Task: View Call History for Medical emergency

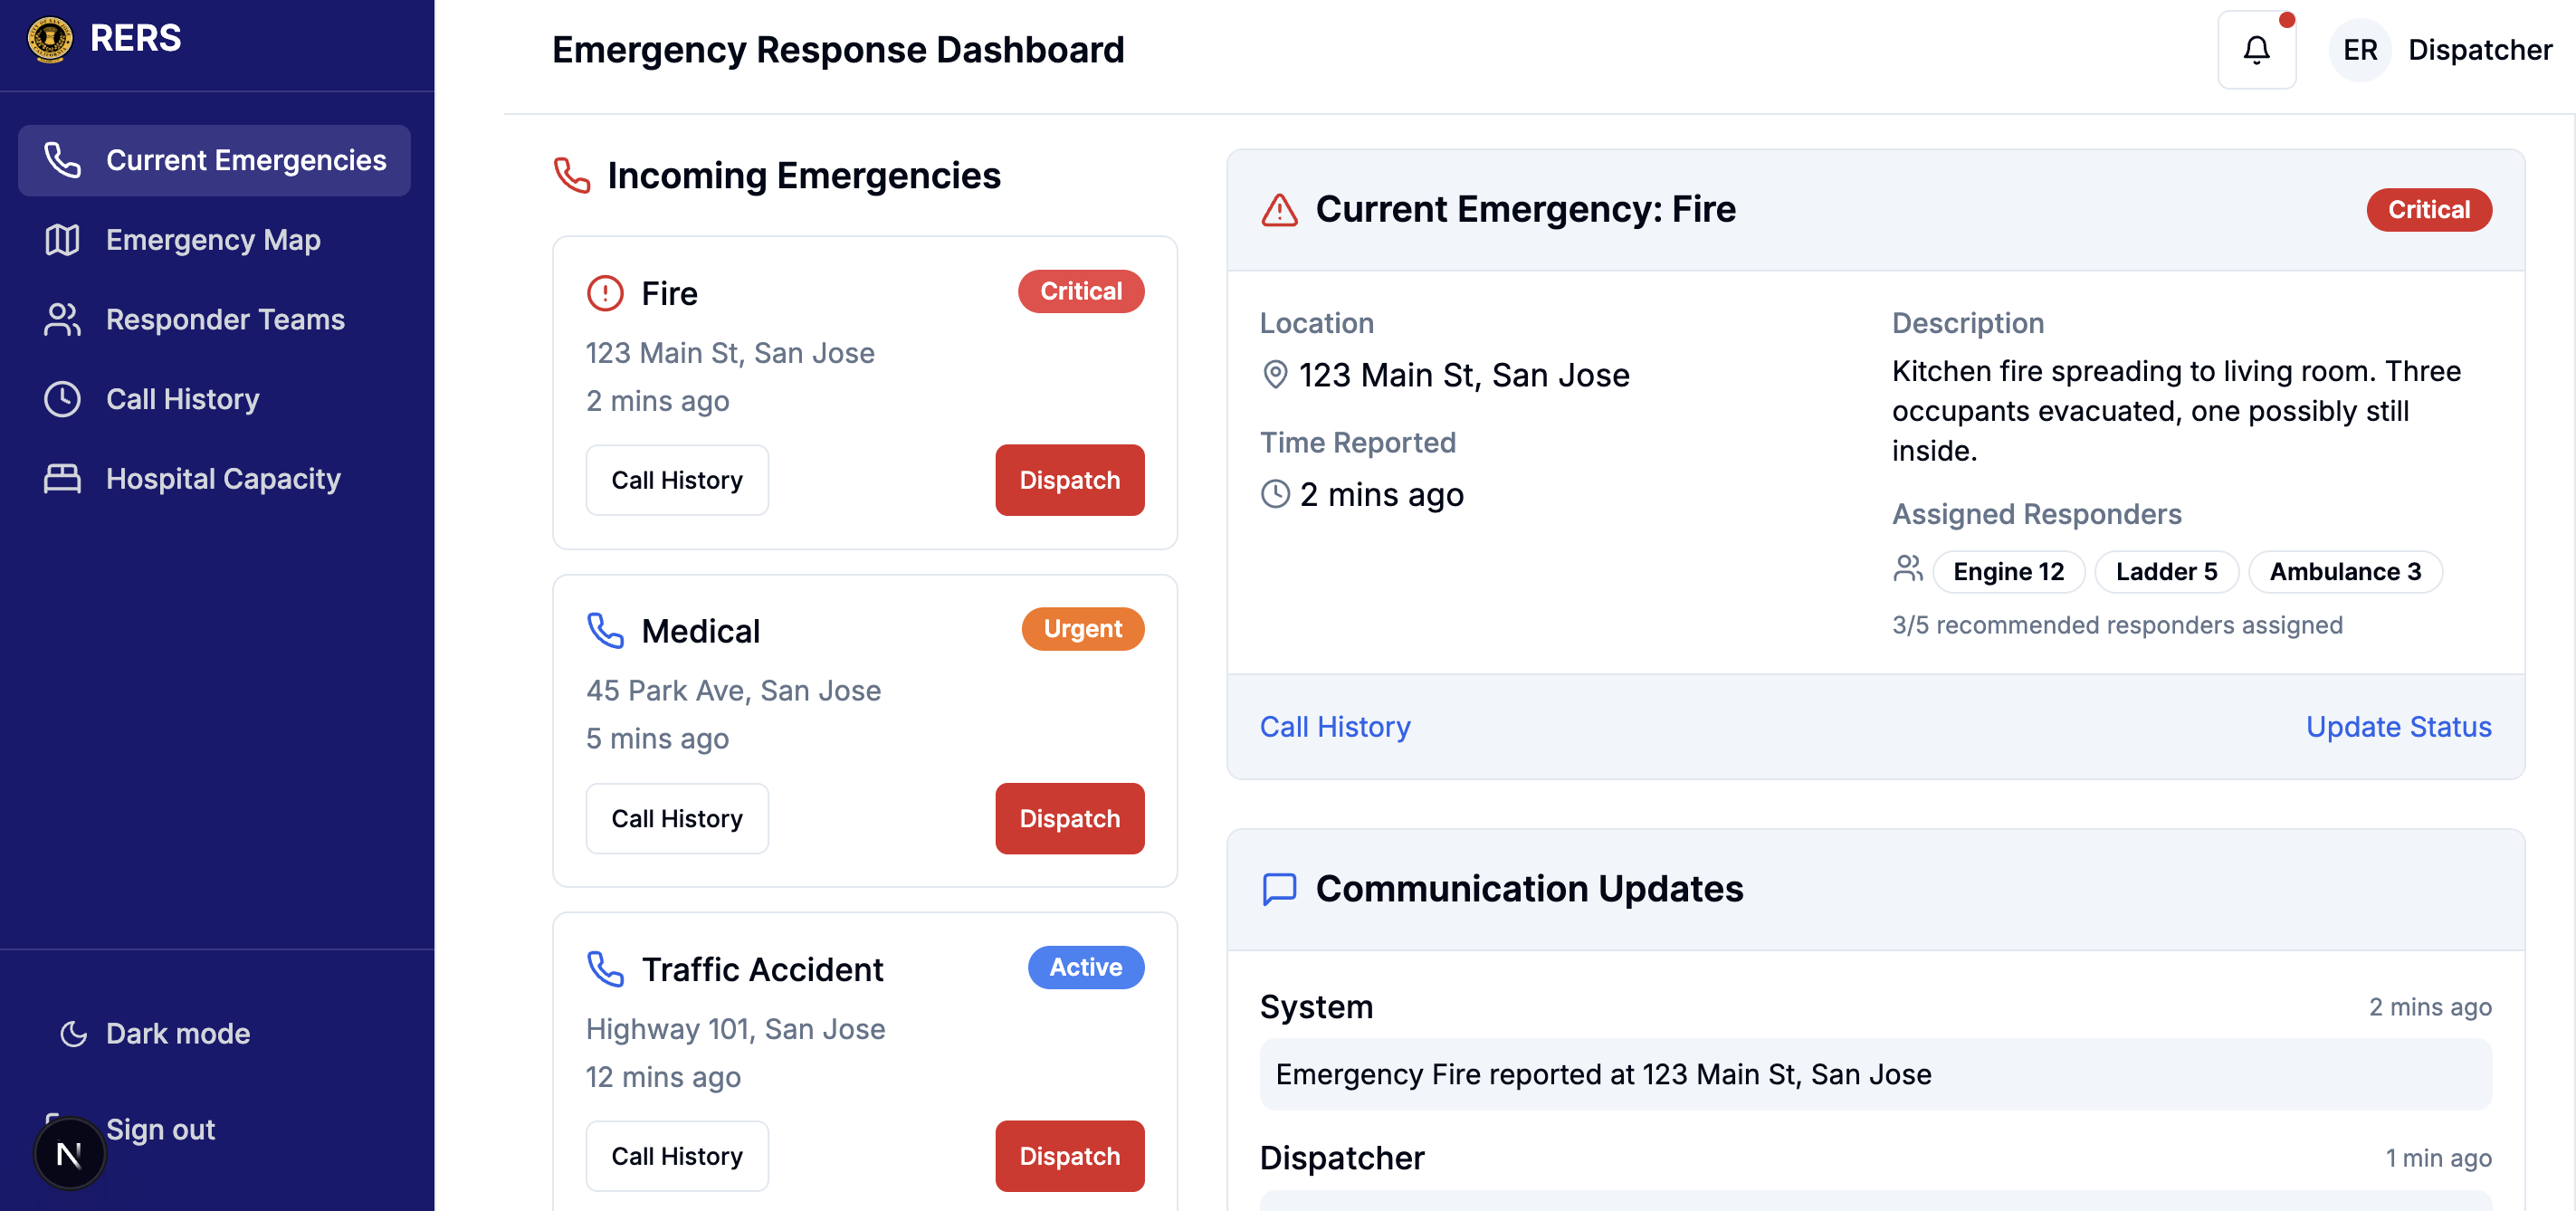Action: click(677, 818)
